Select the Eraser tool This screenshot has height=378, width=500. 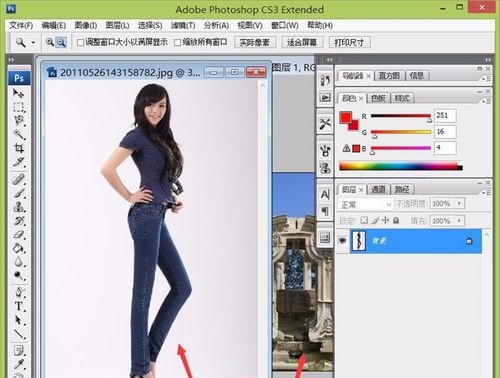pyautogui.click(x=18, y=235)
